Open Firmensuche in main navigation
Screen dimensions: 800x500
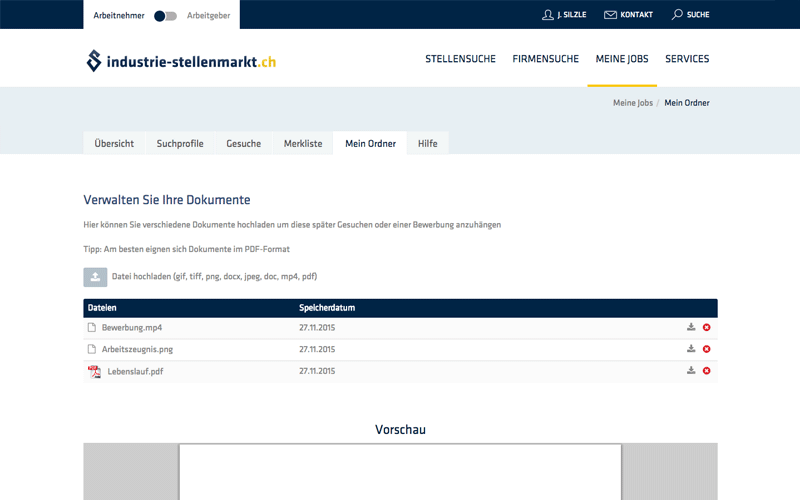click(x=545, y=59)
